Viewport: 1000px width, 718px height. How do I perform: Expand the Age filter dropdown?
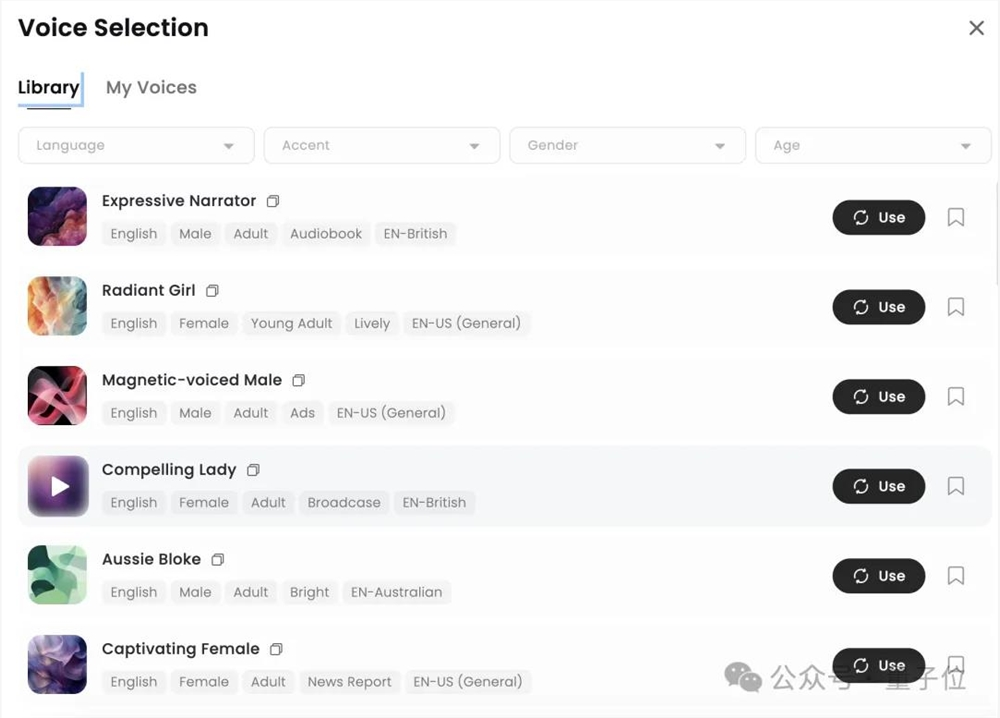tap(872, 146)
